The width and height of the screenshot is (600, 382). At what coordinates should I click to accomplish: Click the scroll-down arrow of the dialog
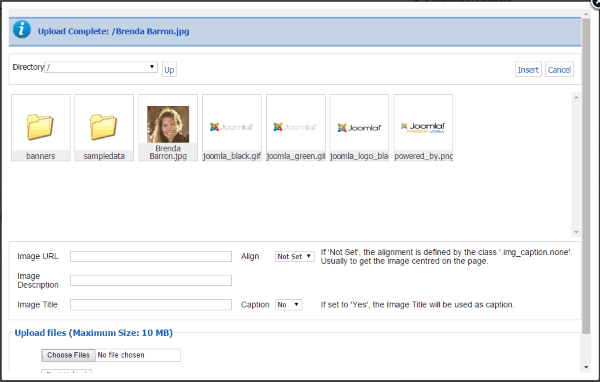click(586, 367)
